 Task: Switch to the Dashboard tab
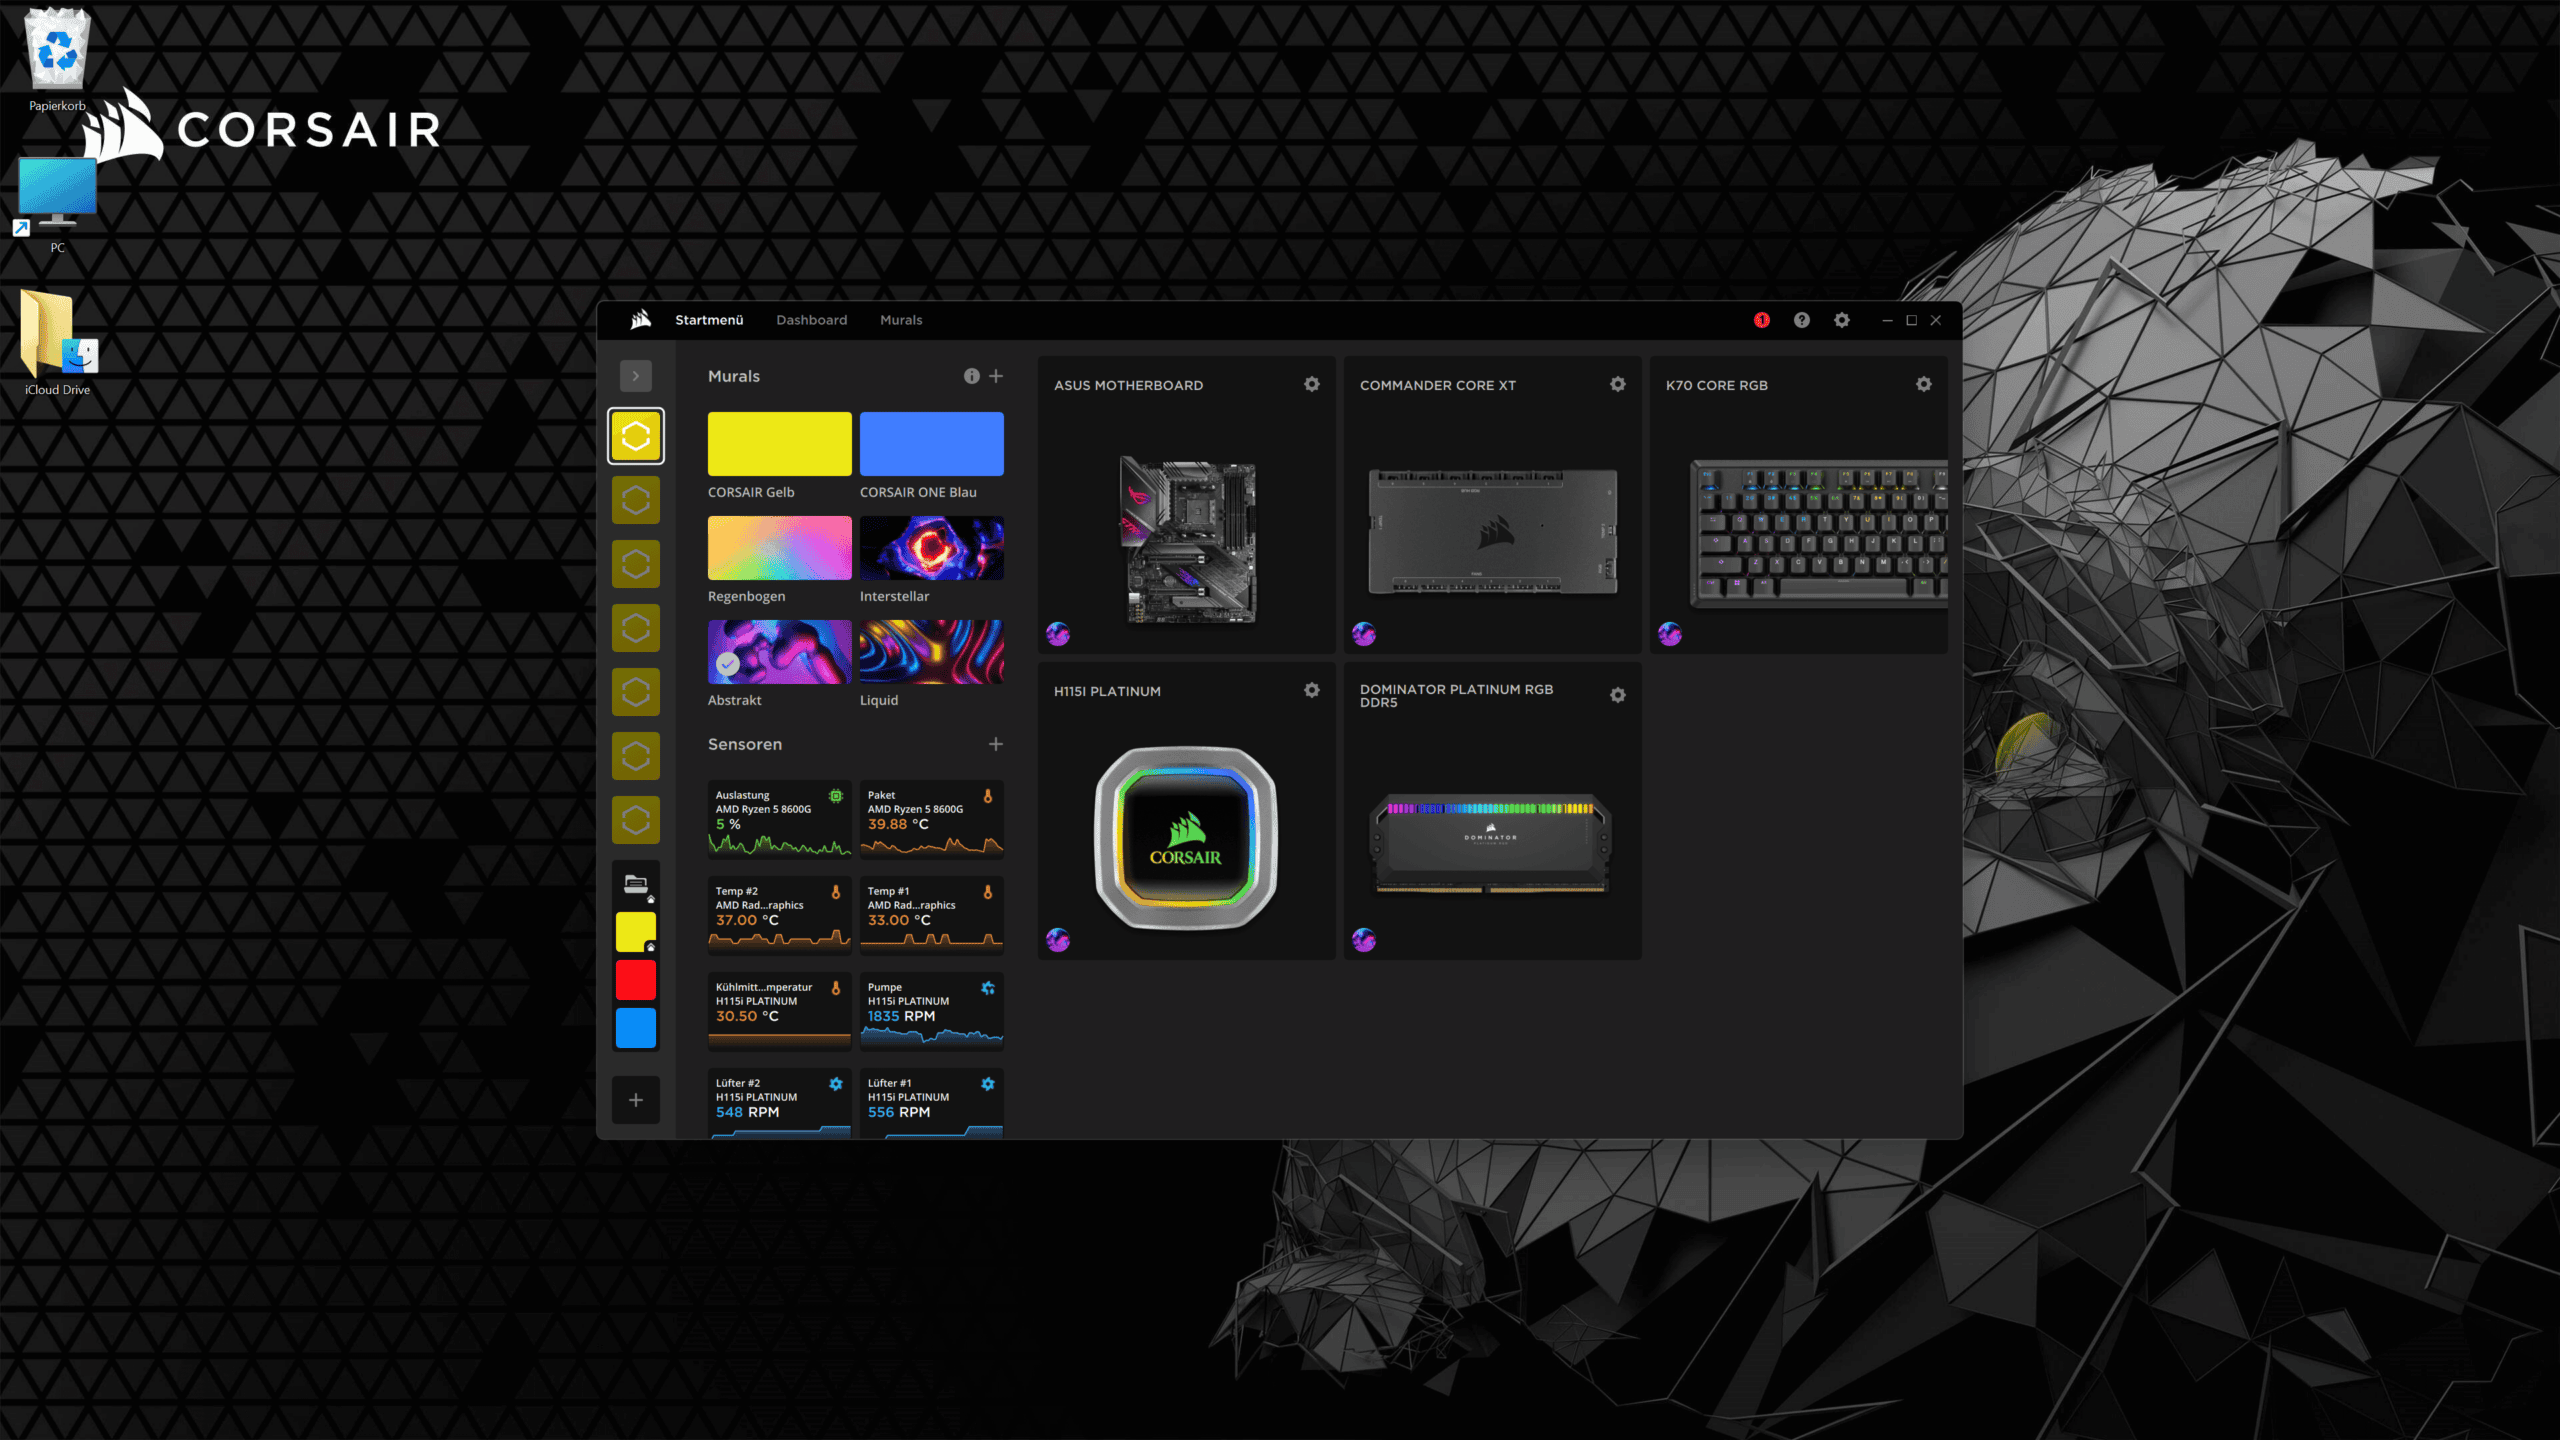tap(811, 320)
